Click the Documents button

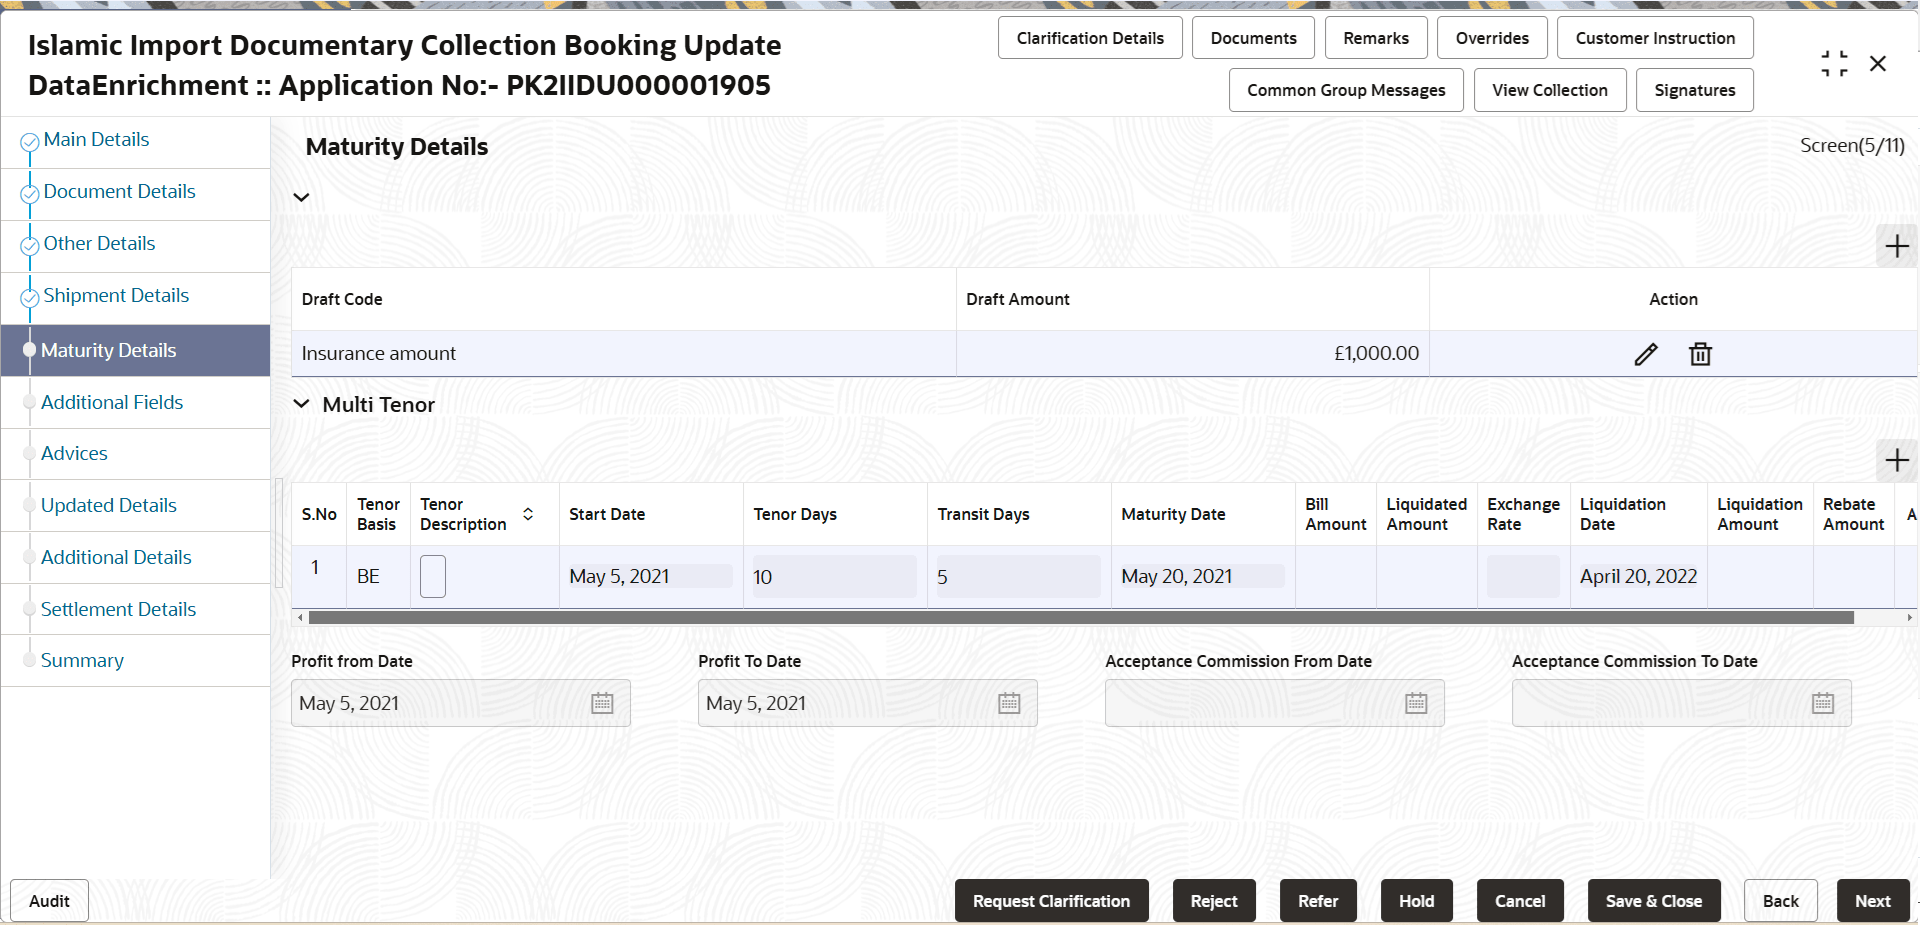pyautogui.click(x=1253, y=38)
